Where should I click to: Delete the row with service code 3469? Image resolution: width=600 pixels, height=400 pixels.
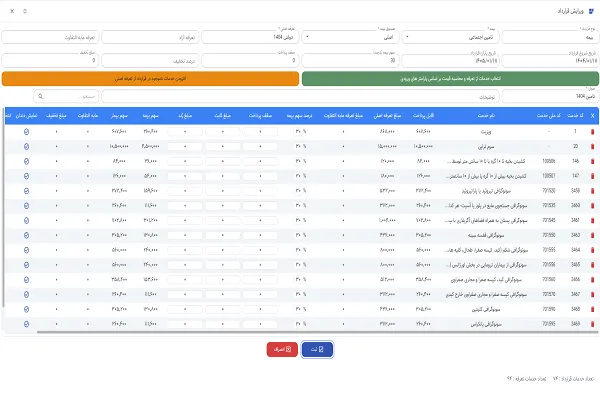[x=592, y=324]
